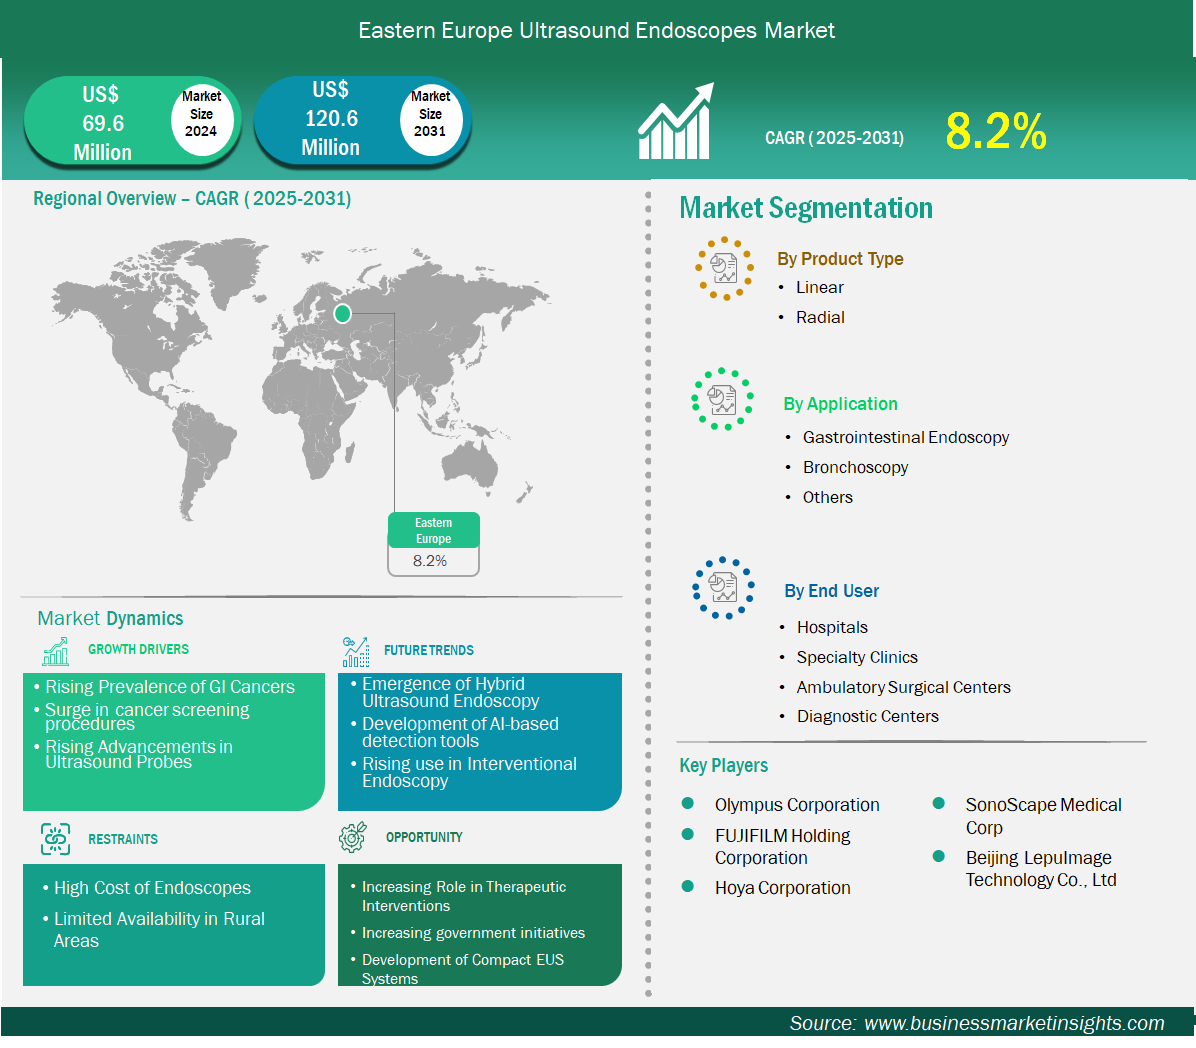The height and width of the screenshot is (1048, 1196).
Task: Click the Opportunity gear icon
Action: click(353, 838)
